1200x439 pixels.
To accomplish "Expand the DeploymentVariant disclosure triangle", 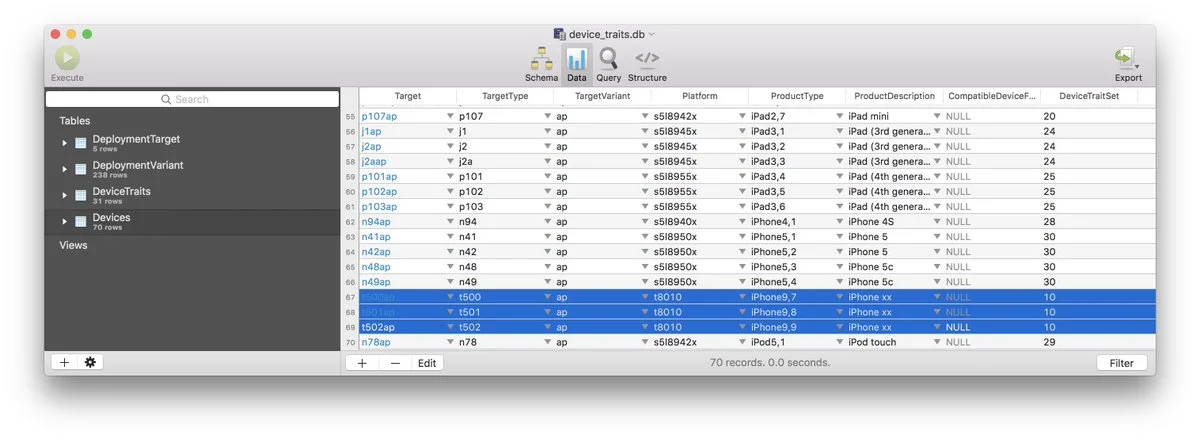I will click(x=65, y=169).
